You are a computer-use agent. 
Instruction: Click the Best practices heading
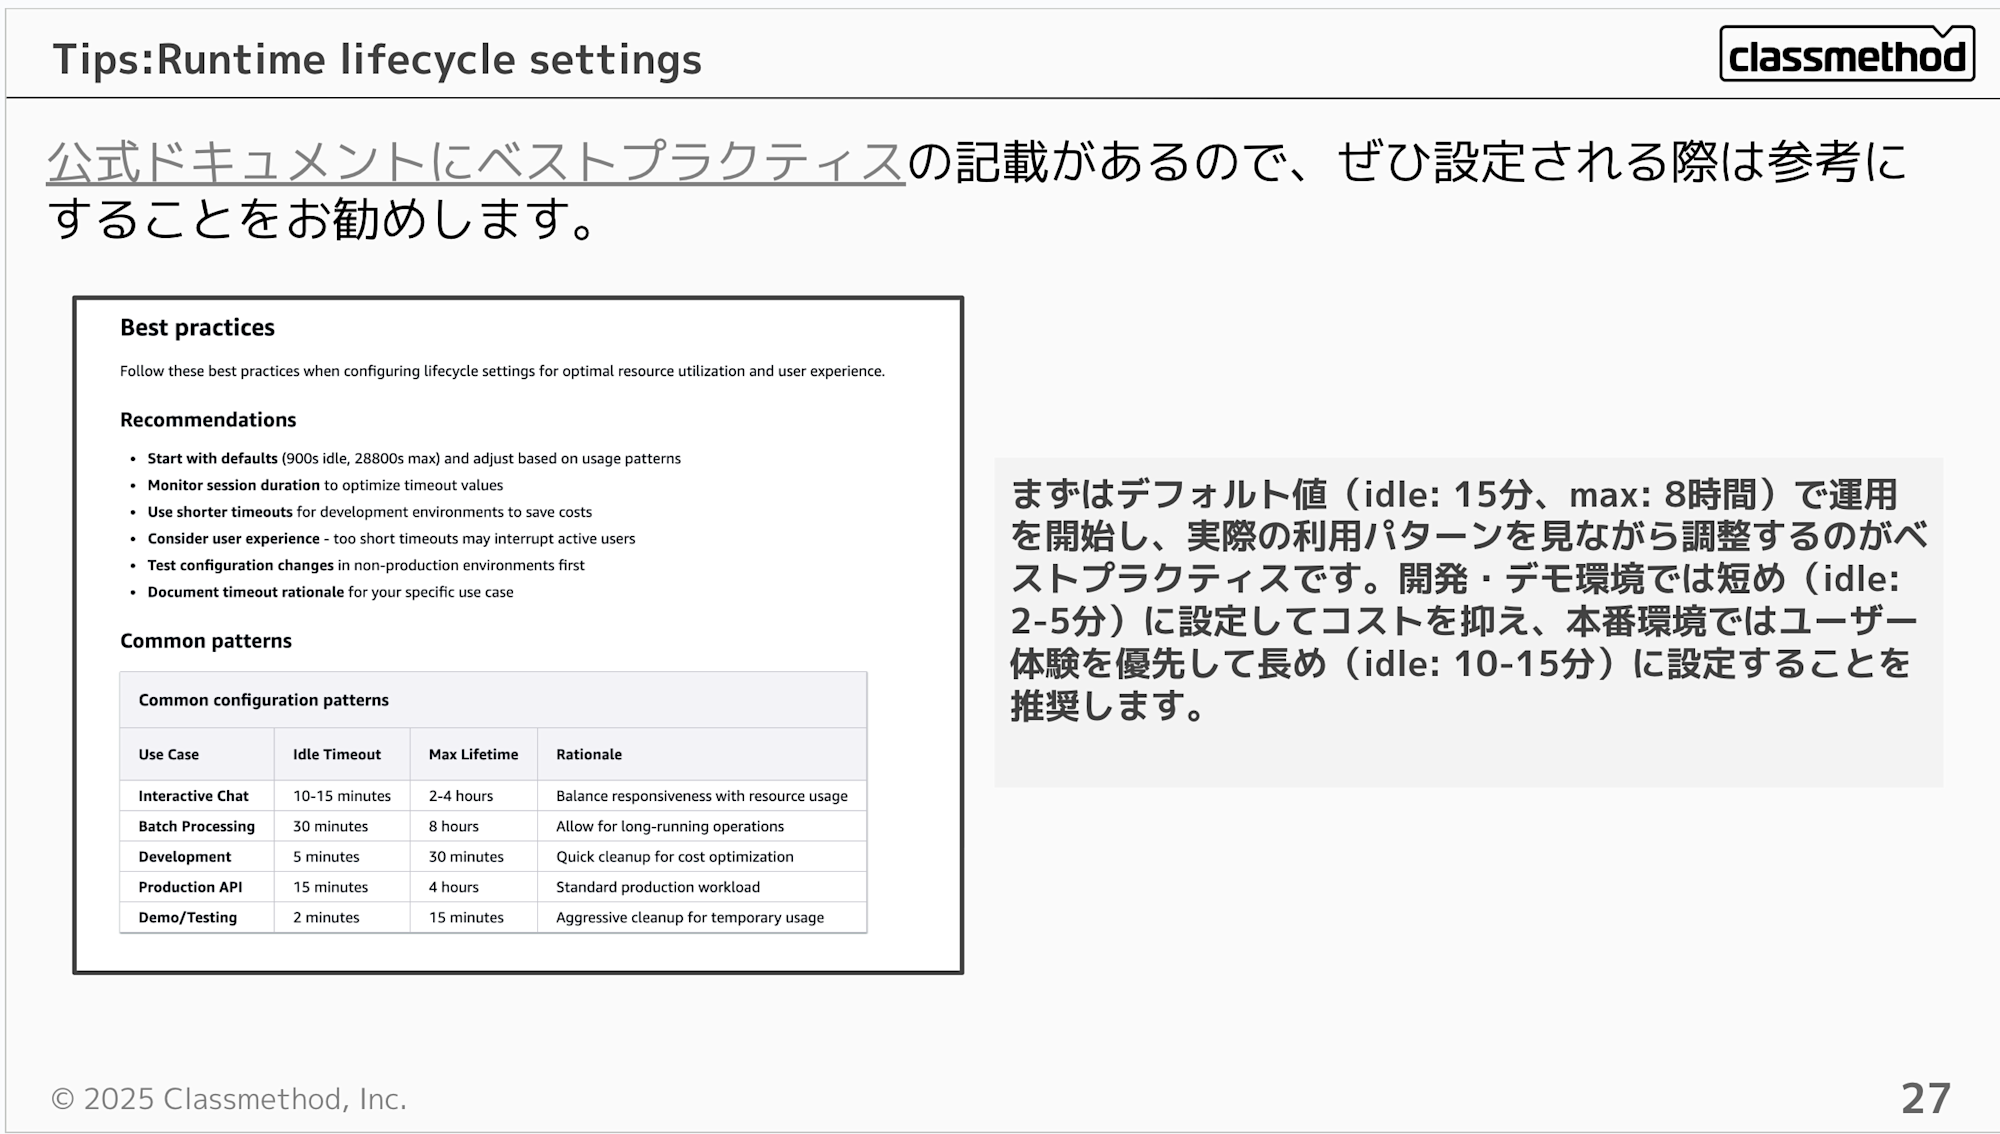point(197,328)
